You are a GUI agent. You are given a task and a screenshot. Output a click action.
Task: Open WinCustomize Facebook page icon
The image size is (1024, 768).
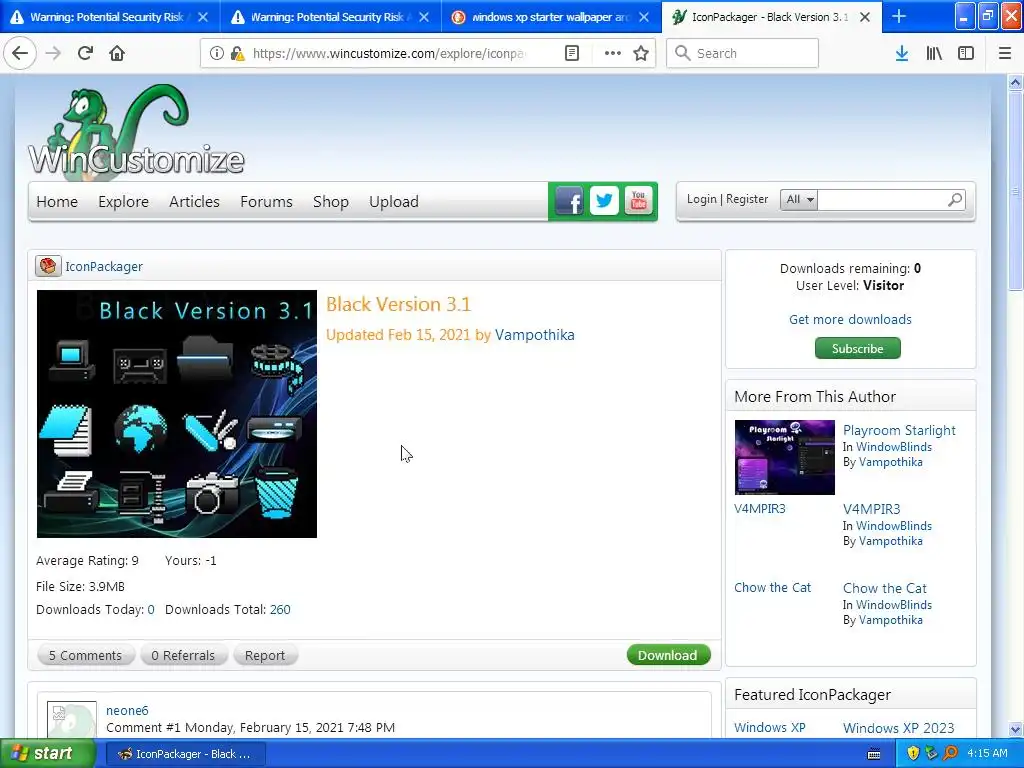[569, 201]
